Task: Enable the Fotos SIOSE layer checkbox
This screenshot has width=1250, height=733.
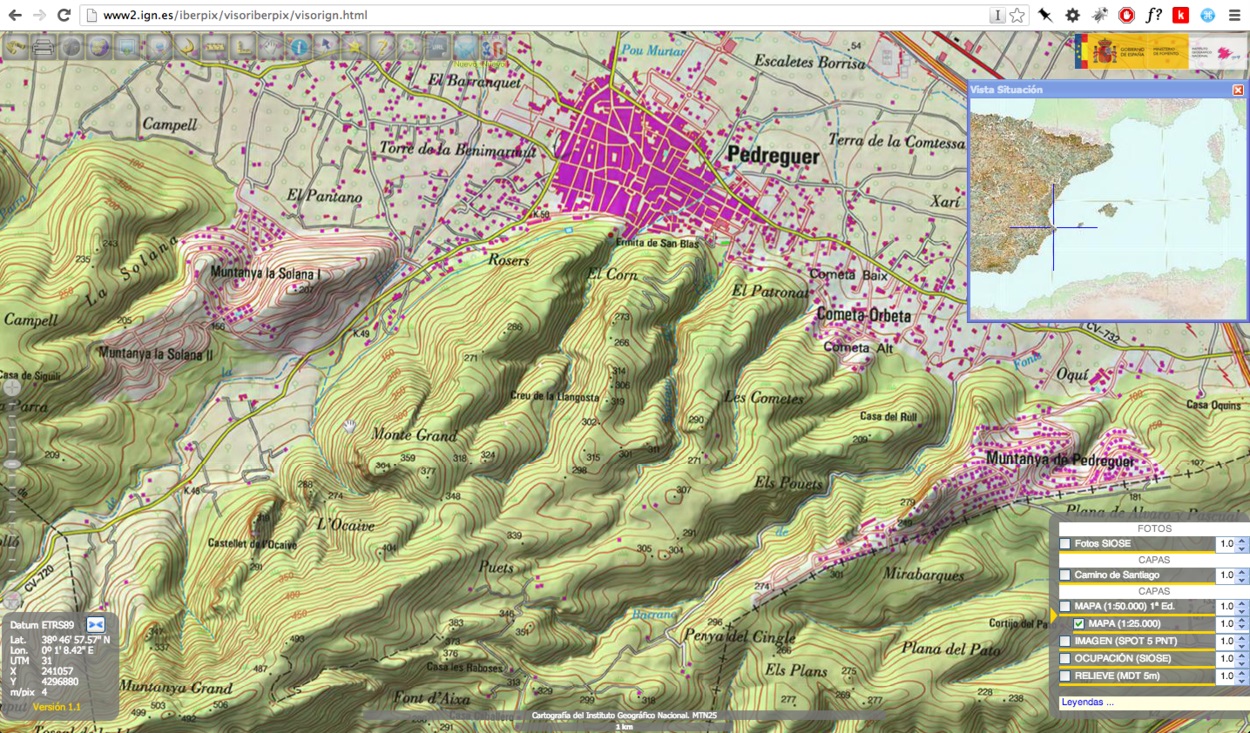Action: coord(1065,544)
